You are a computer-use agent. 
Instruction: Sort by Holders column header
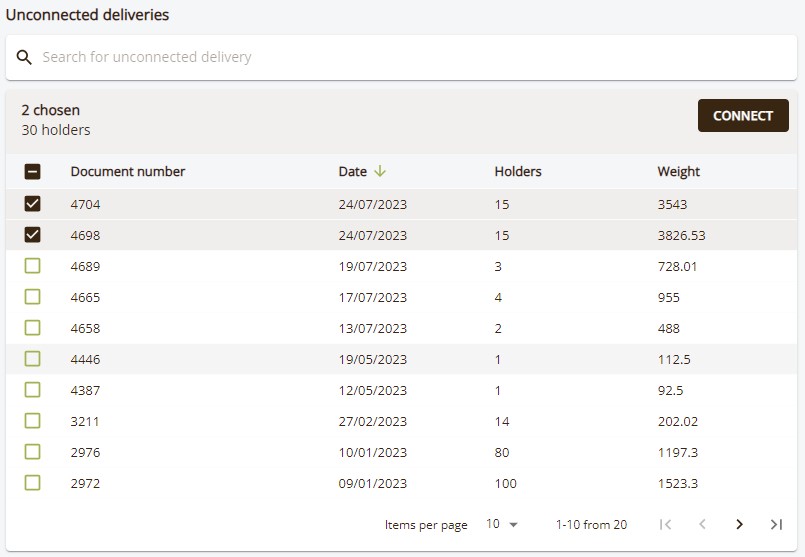[518, 171]
